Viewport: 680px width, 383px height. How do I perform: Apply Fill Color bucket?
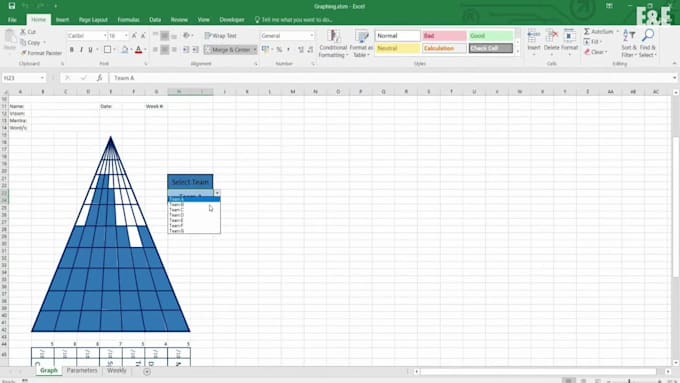125,50
